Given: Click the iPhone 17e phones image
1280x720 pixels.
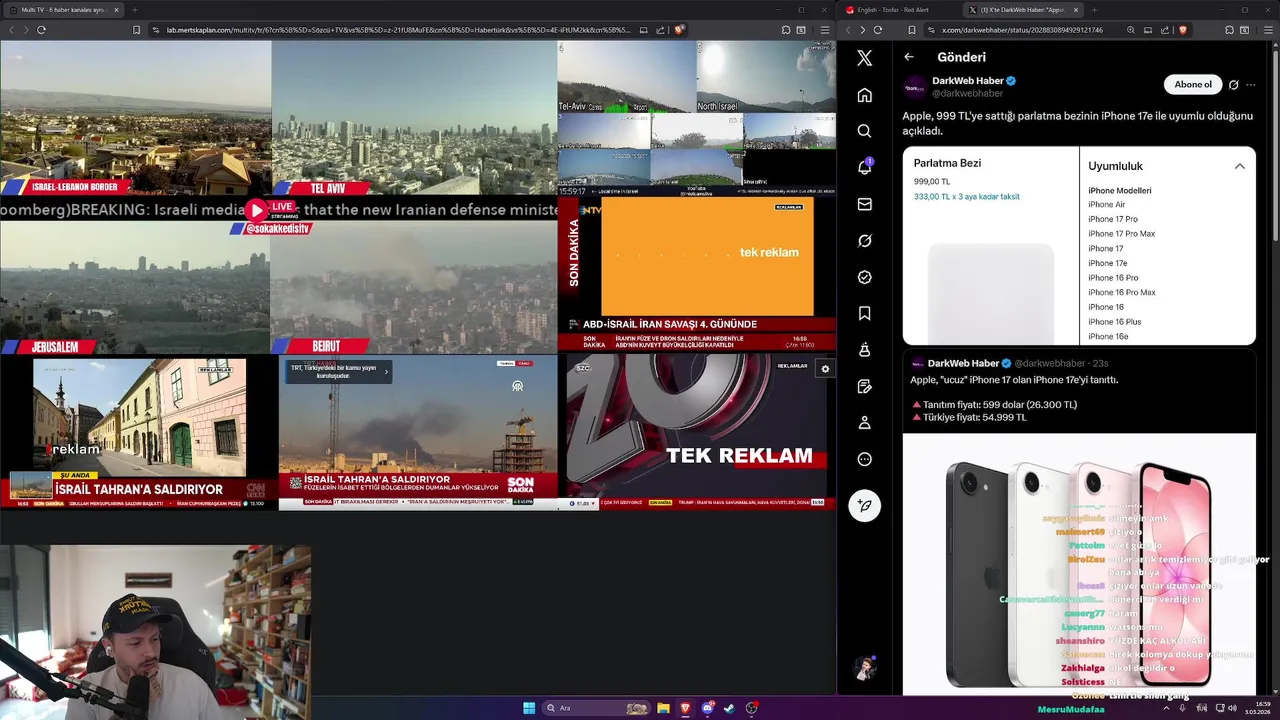Looking at the screenshot, I should click(x=1079, y=564).
